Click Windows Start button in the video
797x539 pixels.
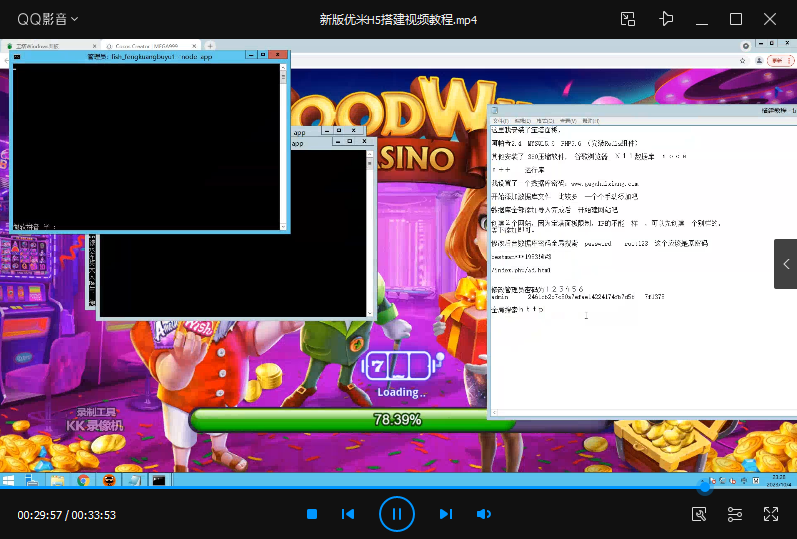click(8, 480)
